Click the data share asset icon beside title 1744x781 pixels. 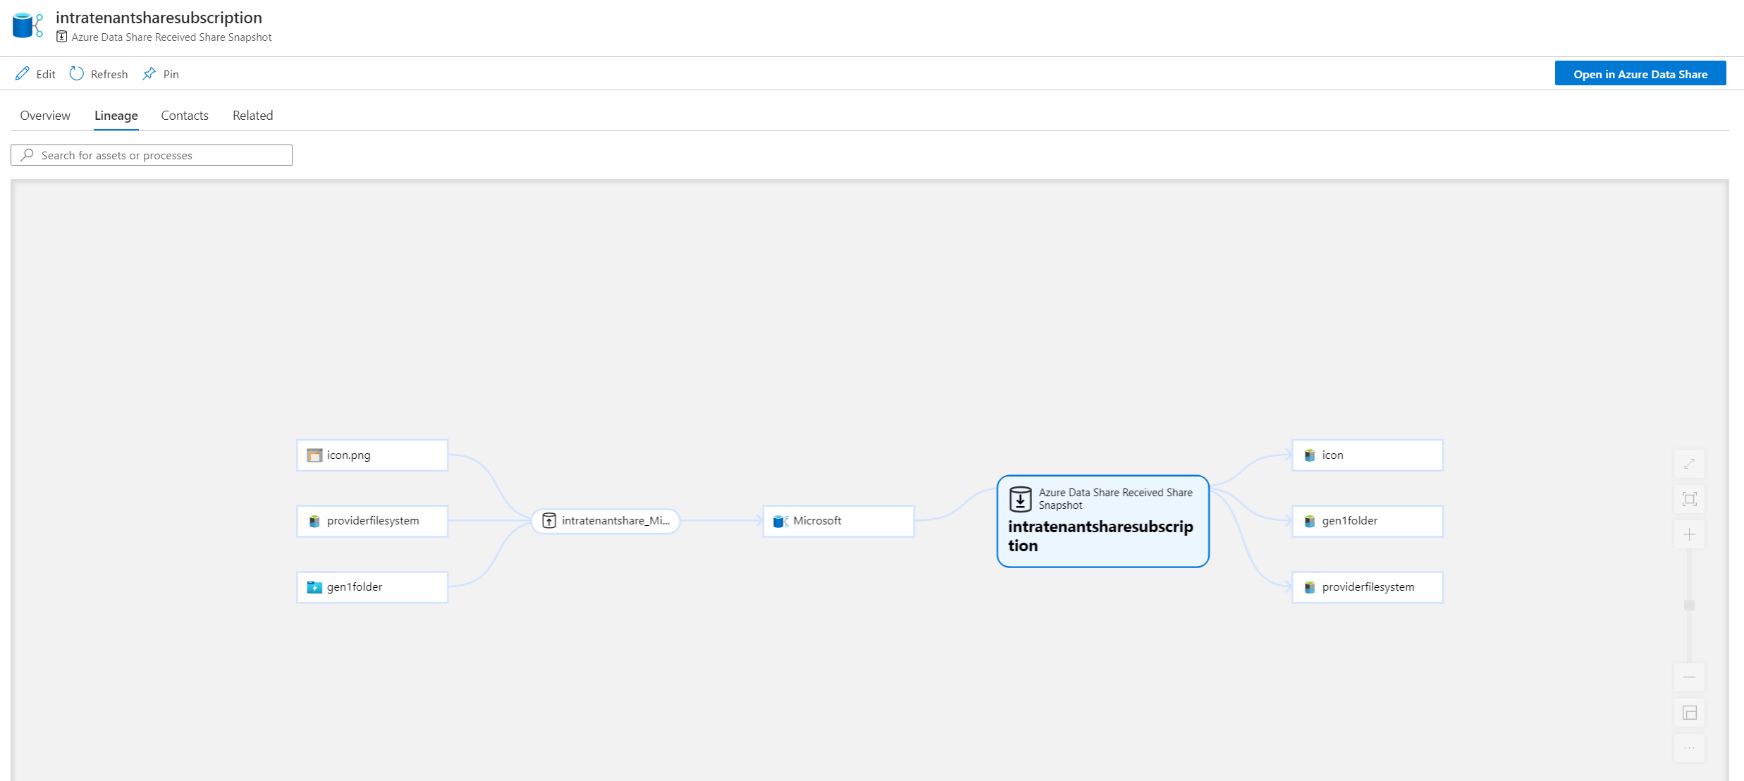tap(27, 25)
